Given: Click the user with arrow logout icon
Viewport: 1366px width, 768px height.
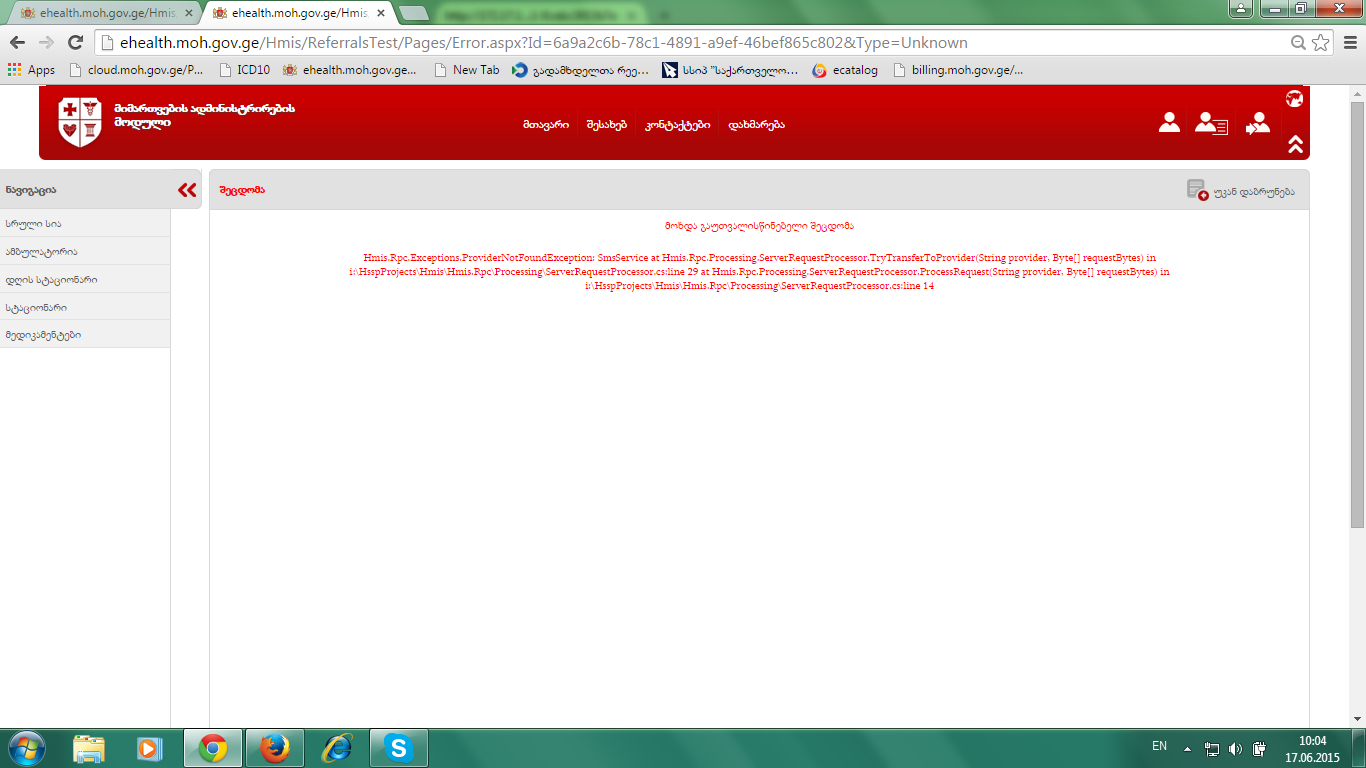Looking at the screenshot, I should [x=1257, y=123].
